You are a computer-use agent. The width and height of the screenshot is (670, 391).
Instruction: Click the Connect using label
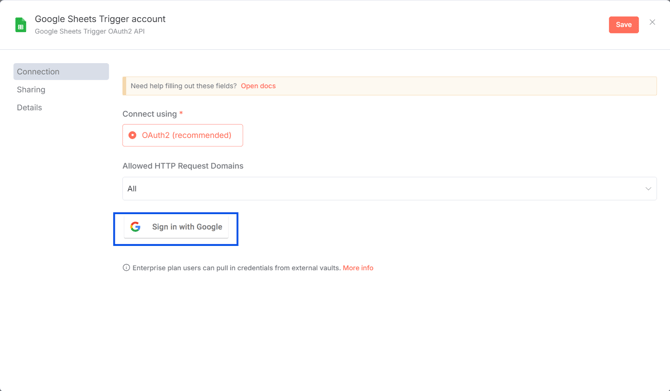click(150, 114)
